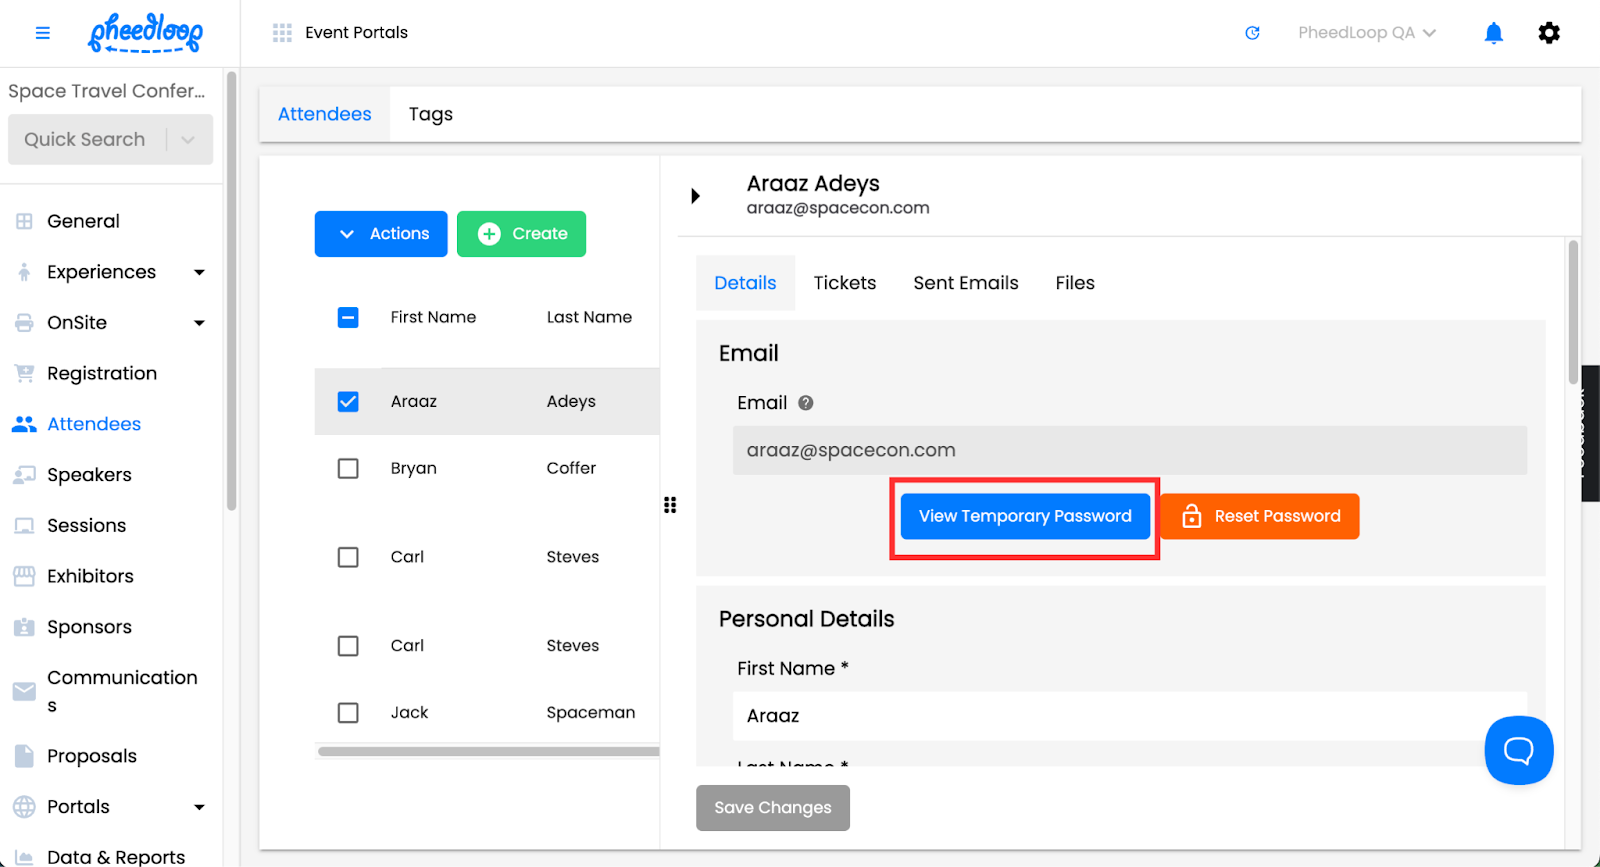Click the First Name input field
The width and height of the screenshot is (1600, 867).
pyautogui.click(x=1130, y=716)
